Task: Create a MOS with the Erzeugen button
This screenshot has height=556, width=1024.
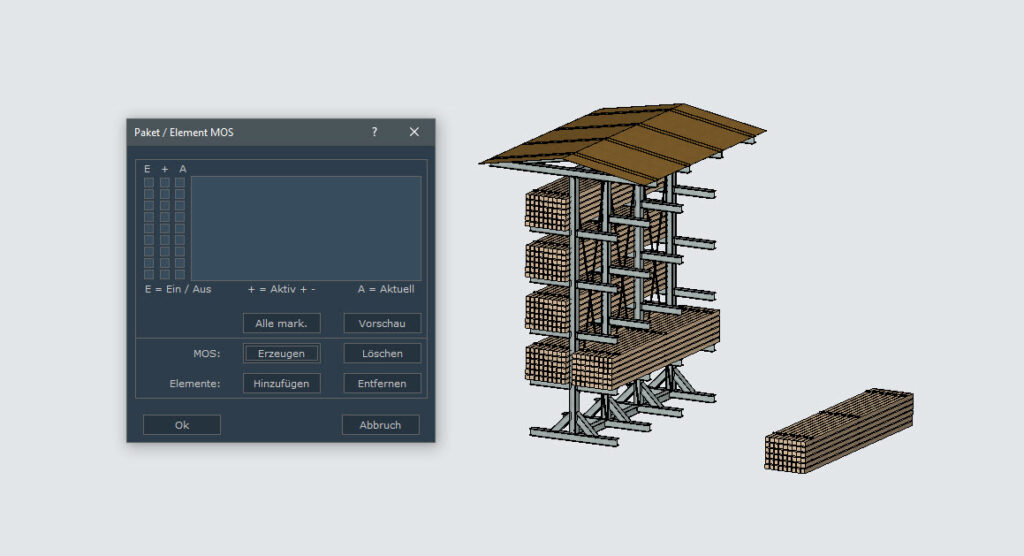Action: [x=281, y=353]
